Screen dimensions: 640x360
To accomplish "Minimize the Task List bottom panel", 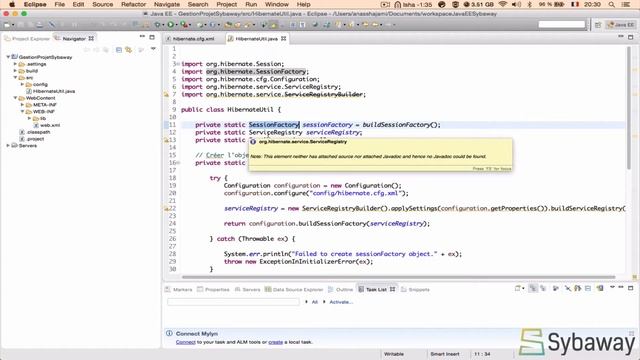I will pyautogui.click(x=621, y=288).
